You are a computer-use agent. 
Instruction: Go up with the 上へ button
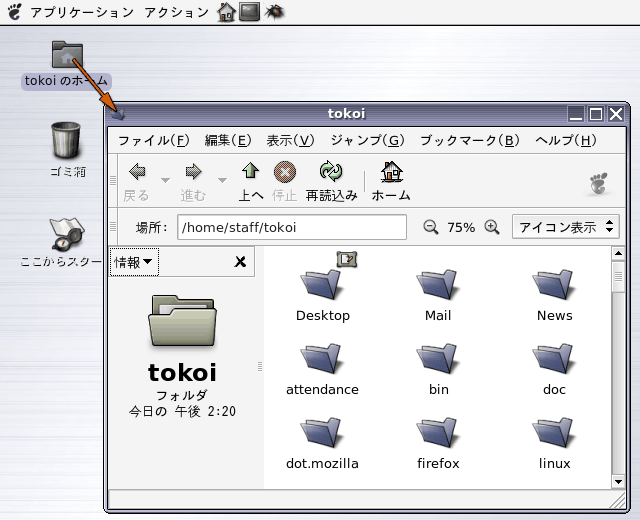[251, 182]
